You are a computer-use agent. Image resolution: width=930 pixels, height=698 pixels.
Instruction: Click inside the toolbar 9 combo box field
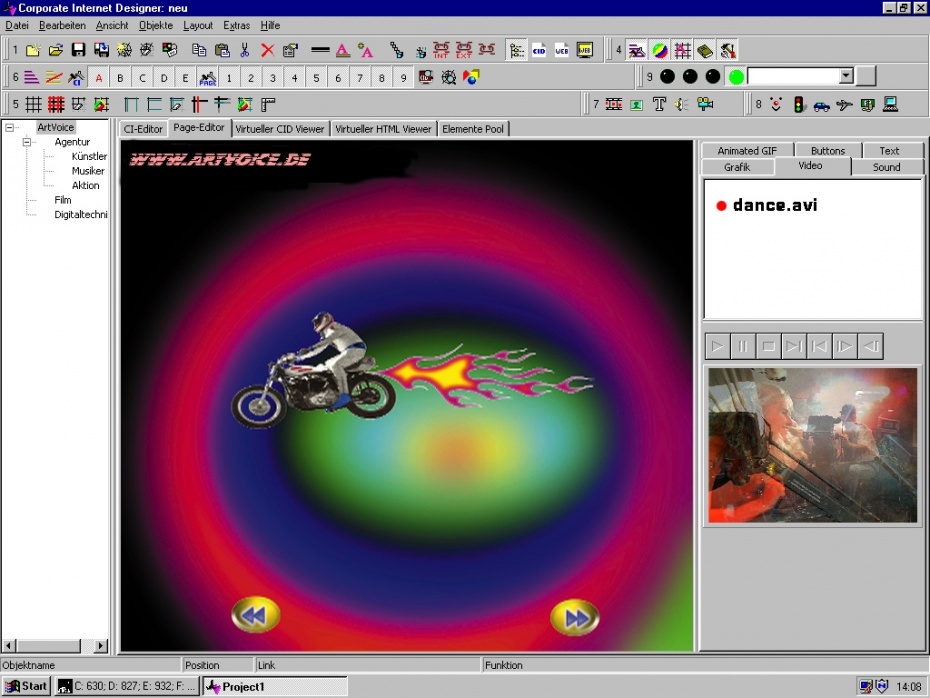(x=794, y=77)
